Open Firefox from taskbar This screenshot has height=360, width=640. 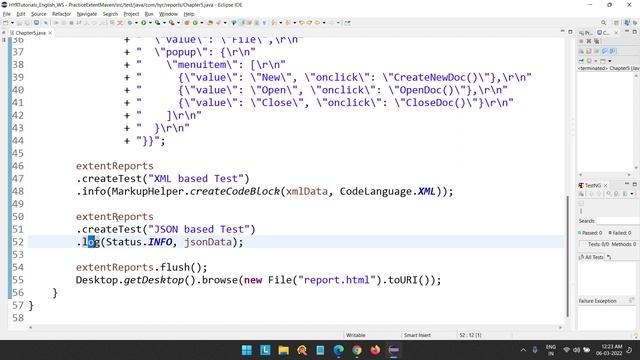(376, 350)
